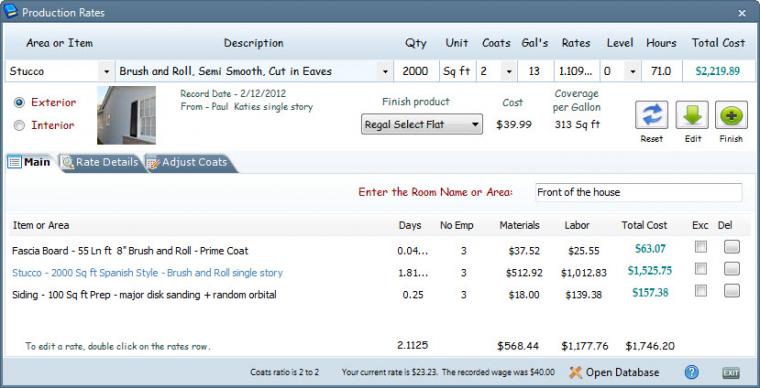Click the exit icon in status bar

tap(731, 372)
